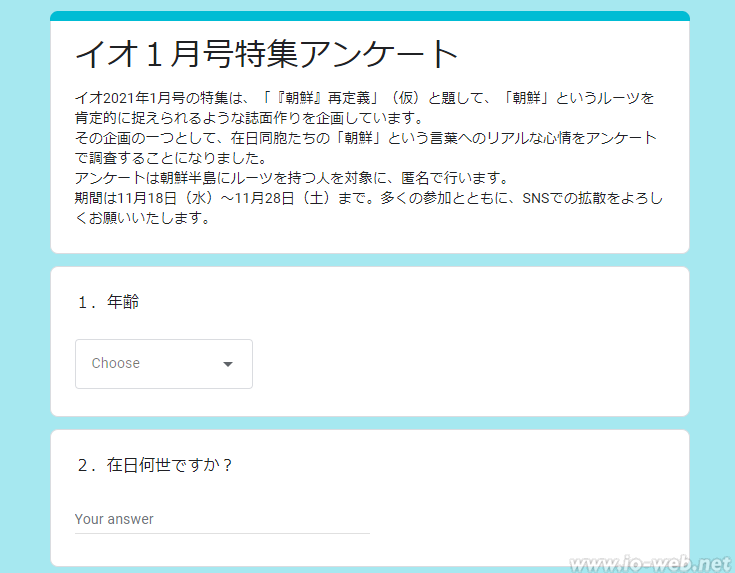Open the age 'Choose' dropdown
This screenshot has width=735, height=573.
pos(164,364)
